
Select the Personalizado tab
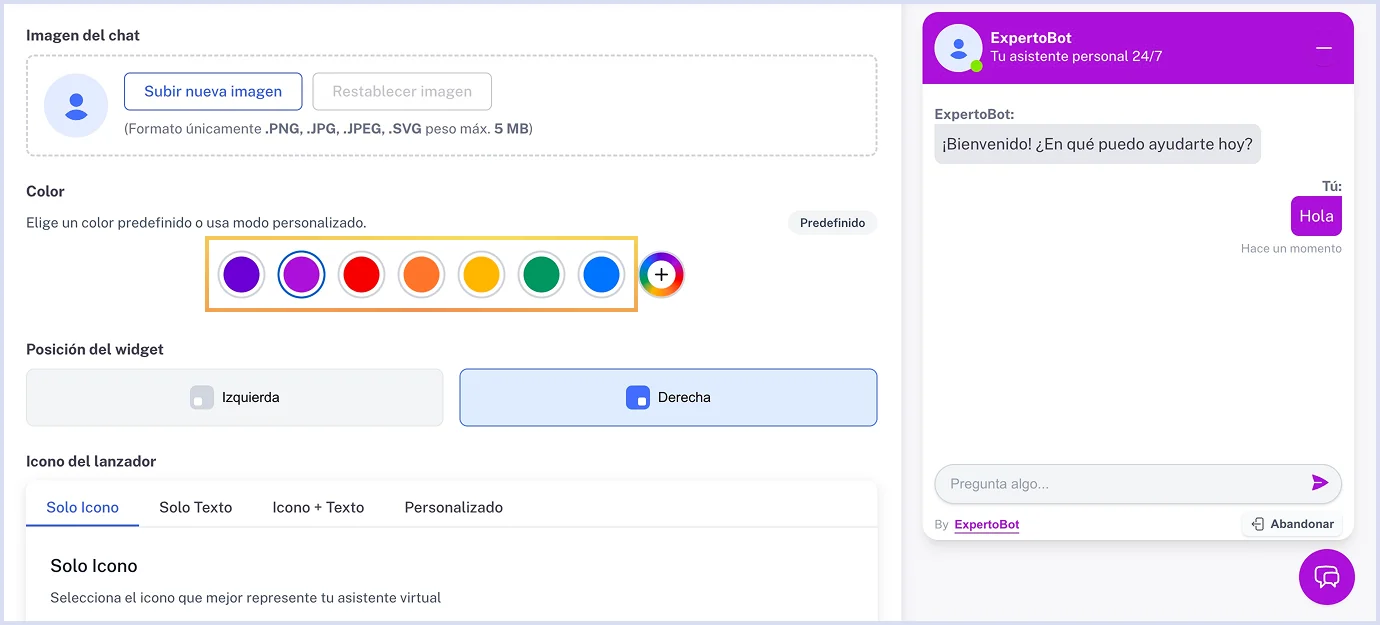[453, 507]
